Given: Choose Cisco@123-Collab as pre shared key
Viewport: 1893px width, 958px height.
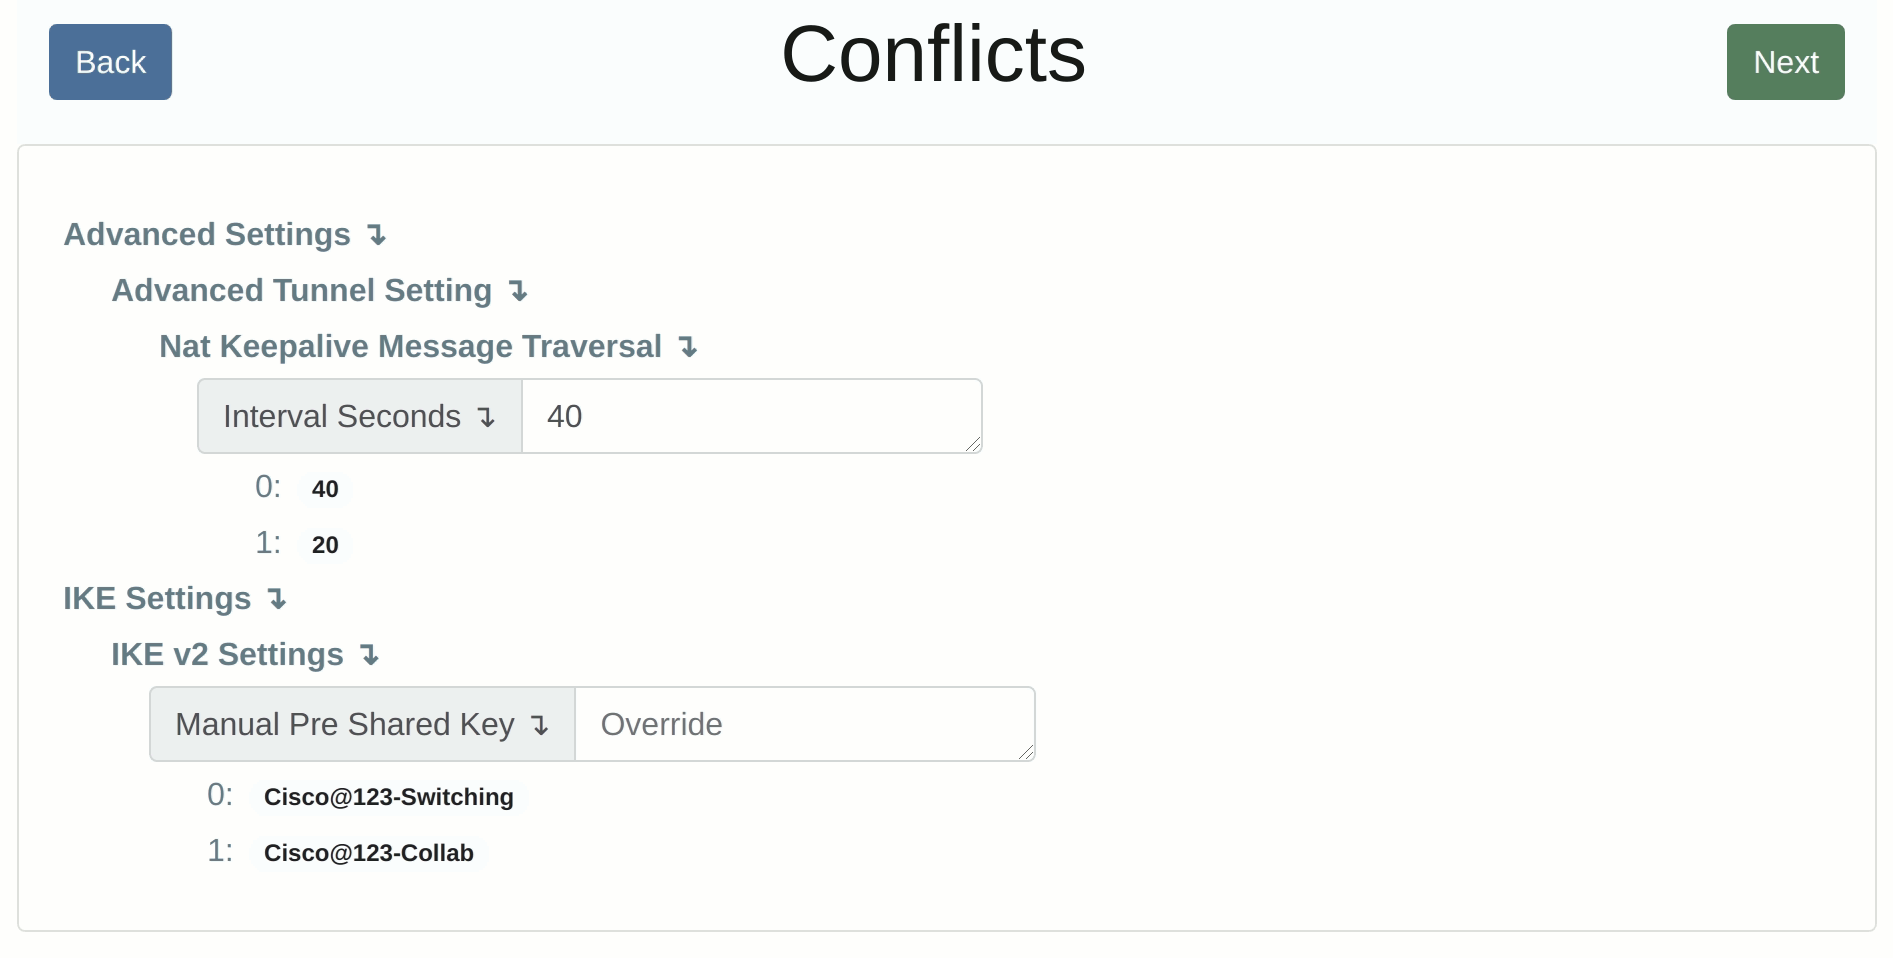Looking at the screenshot, I should pyautogui.click(x=369, y=854).
